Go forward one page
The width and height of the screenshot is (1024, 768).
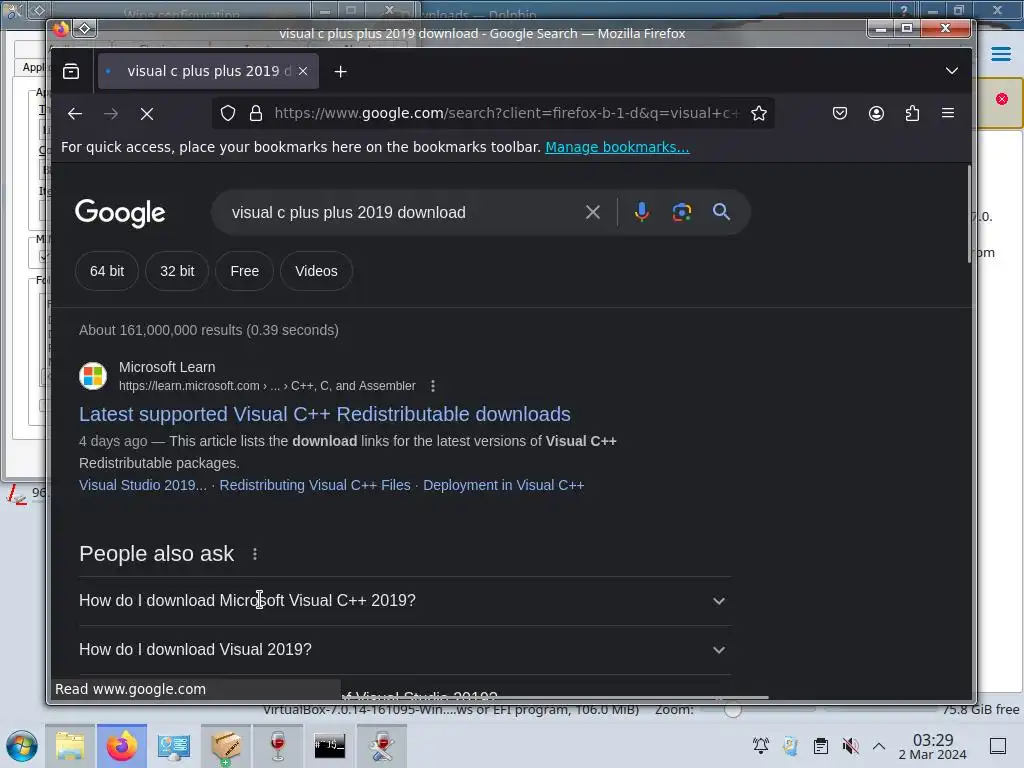[x=111, y=114]
